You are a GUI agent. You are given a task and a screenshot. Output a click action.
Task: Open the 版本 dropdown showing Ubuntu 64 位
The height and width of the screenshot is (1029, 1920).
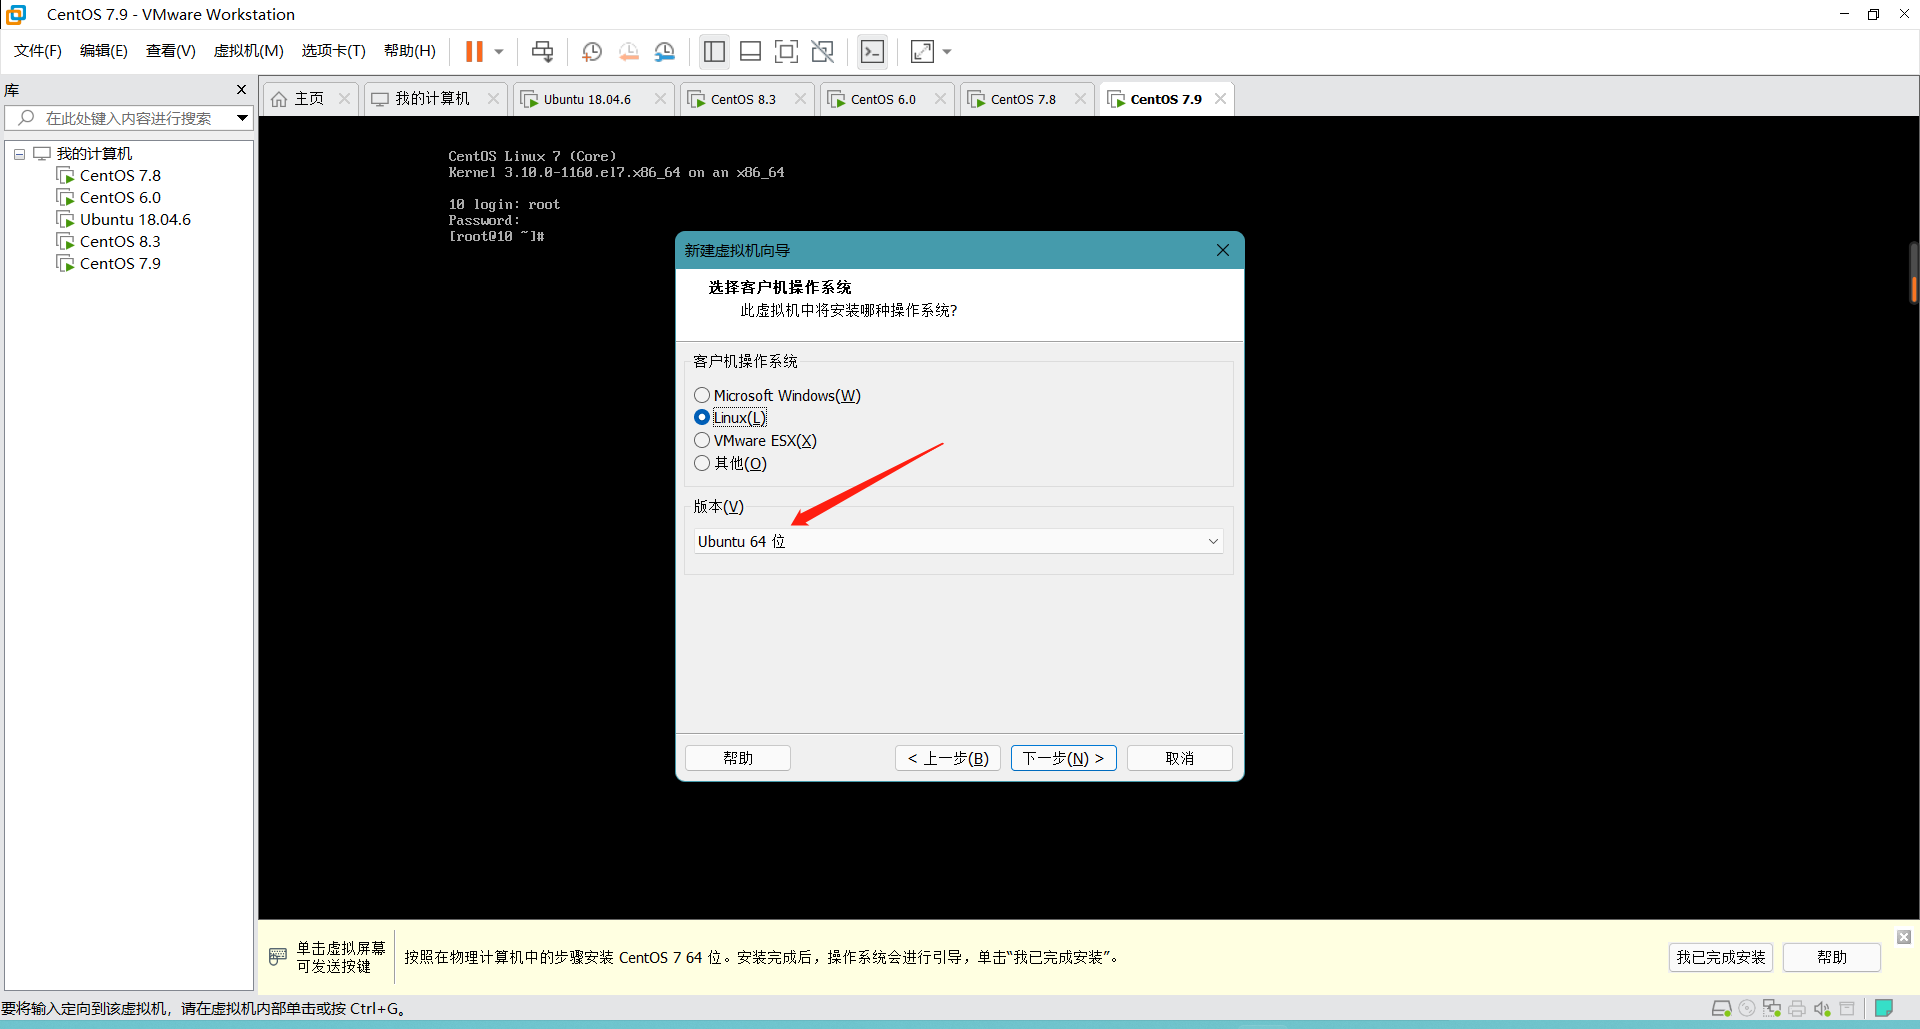(958, 541)
